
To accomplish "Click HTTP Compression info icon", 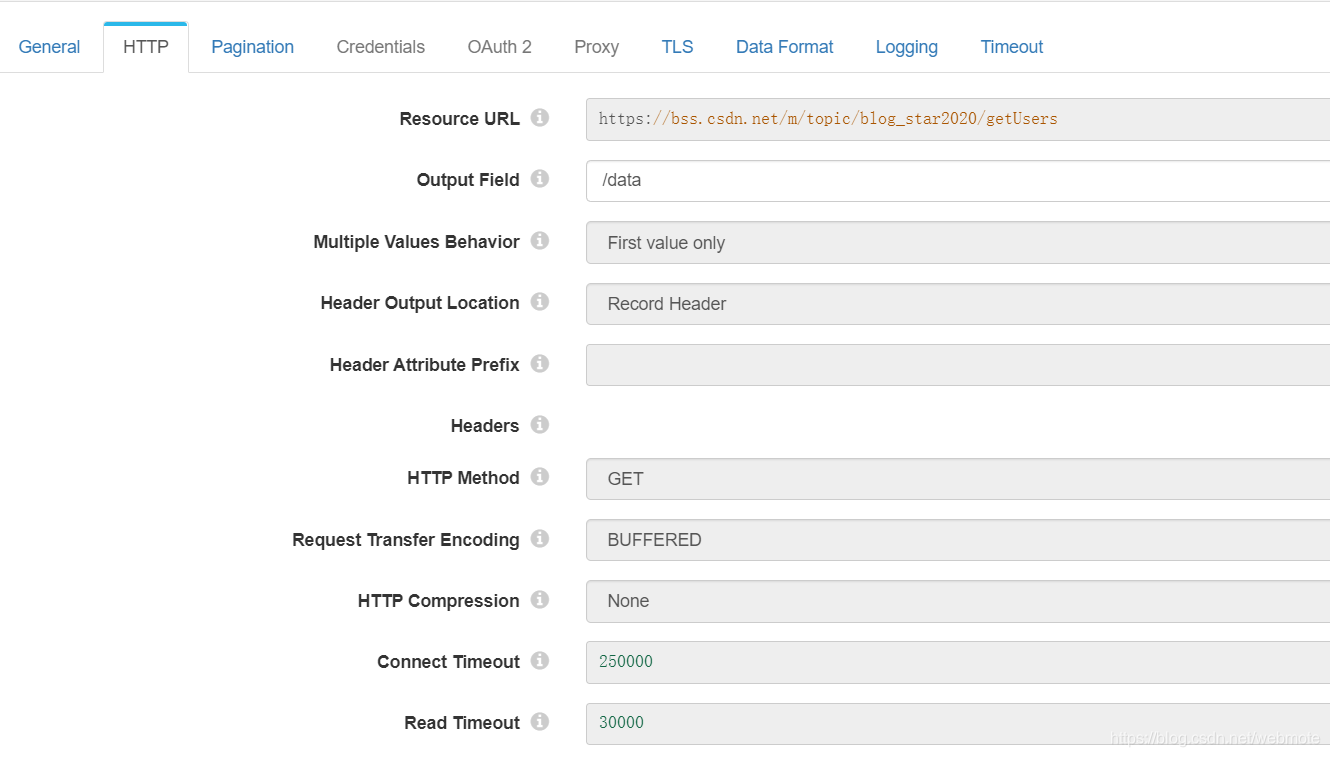I will pyautogui.click(x=540, y=600).
